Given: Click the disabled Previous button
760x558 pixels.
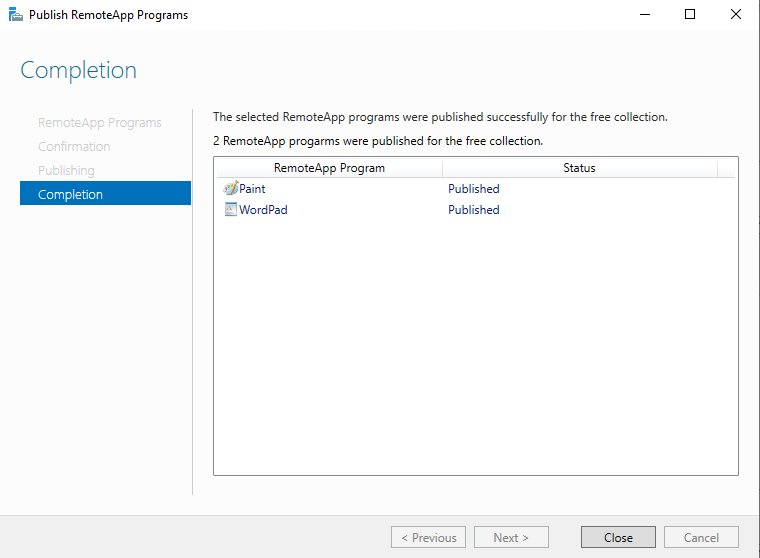Looking at the screenshot, I should (x=428, y=537).
